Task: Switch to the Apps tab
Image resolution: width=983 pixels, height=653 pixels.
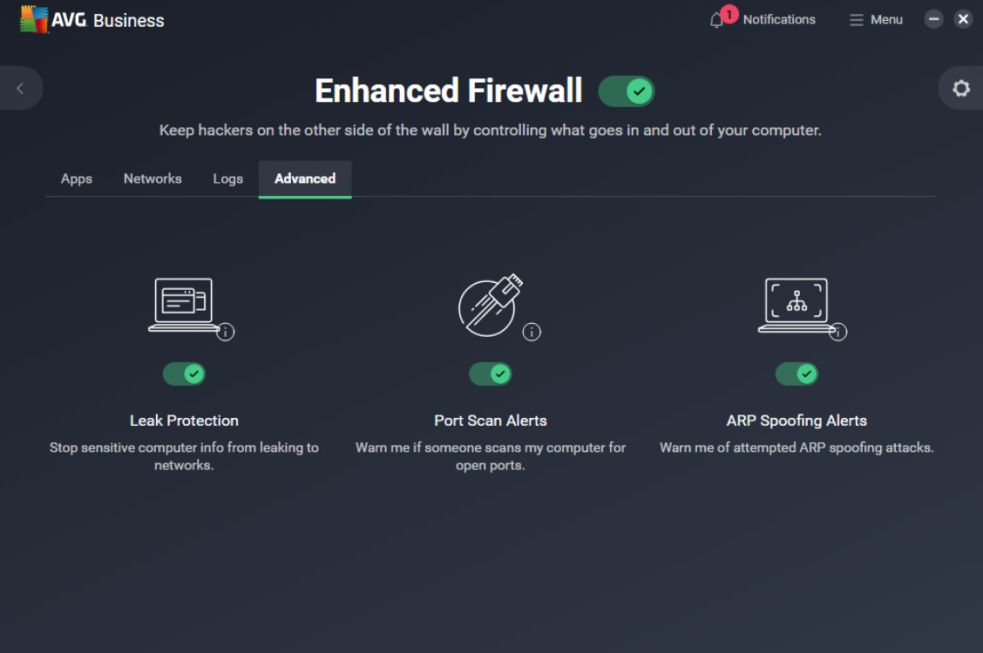Action: tap(76, 179)
